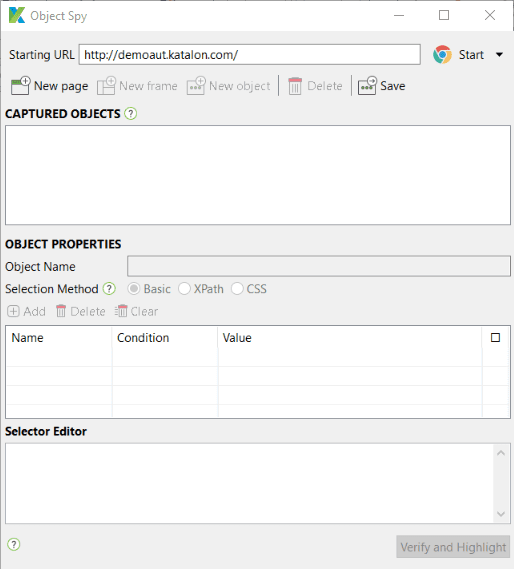Click Selector Editor scrollbar down arrow
Viewport: 514px width, 569px height.
point(501,514)
